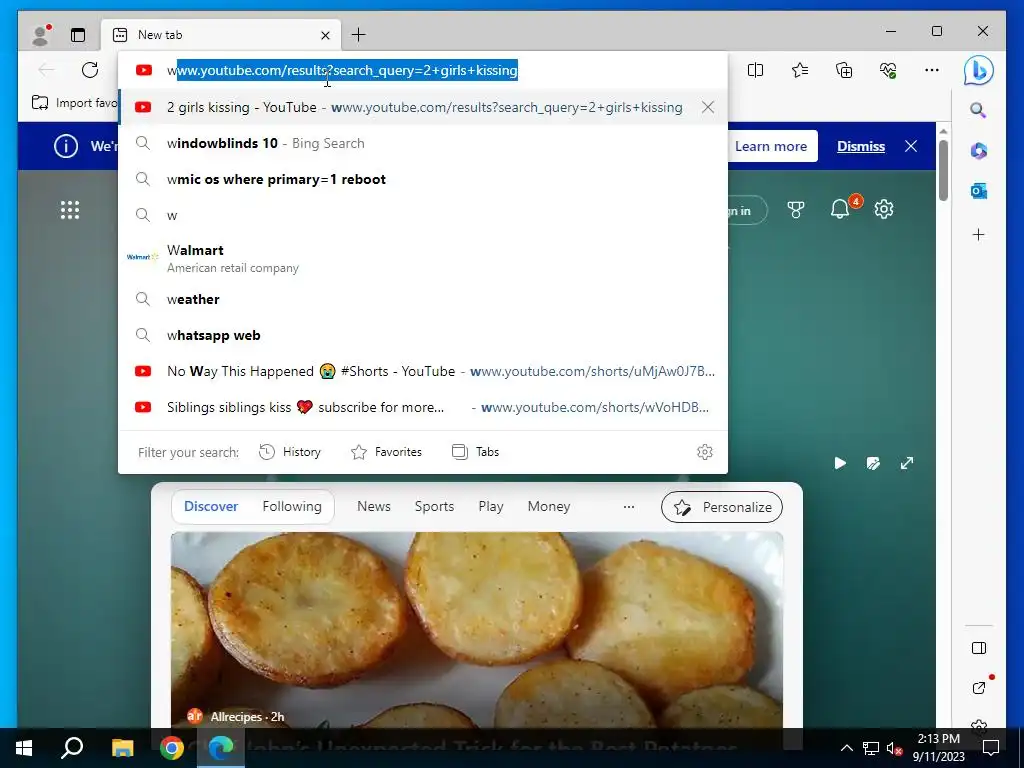
Task: Select wmic os where primary=1 reboot suggestion
Action: click(423, 179)
